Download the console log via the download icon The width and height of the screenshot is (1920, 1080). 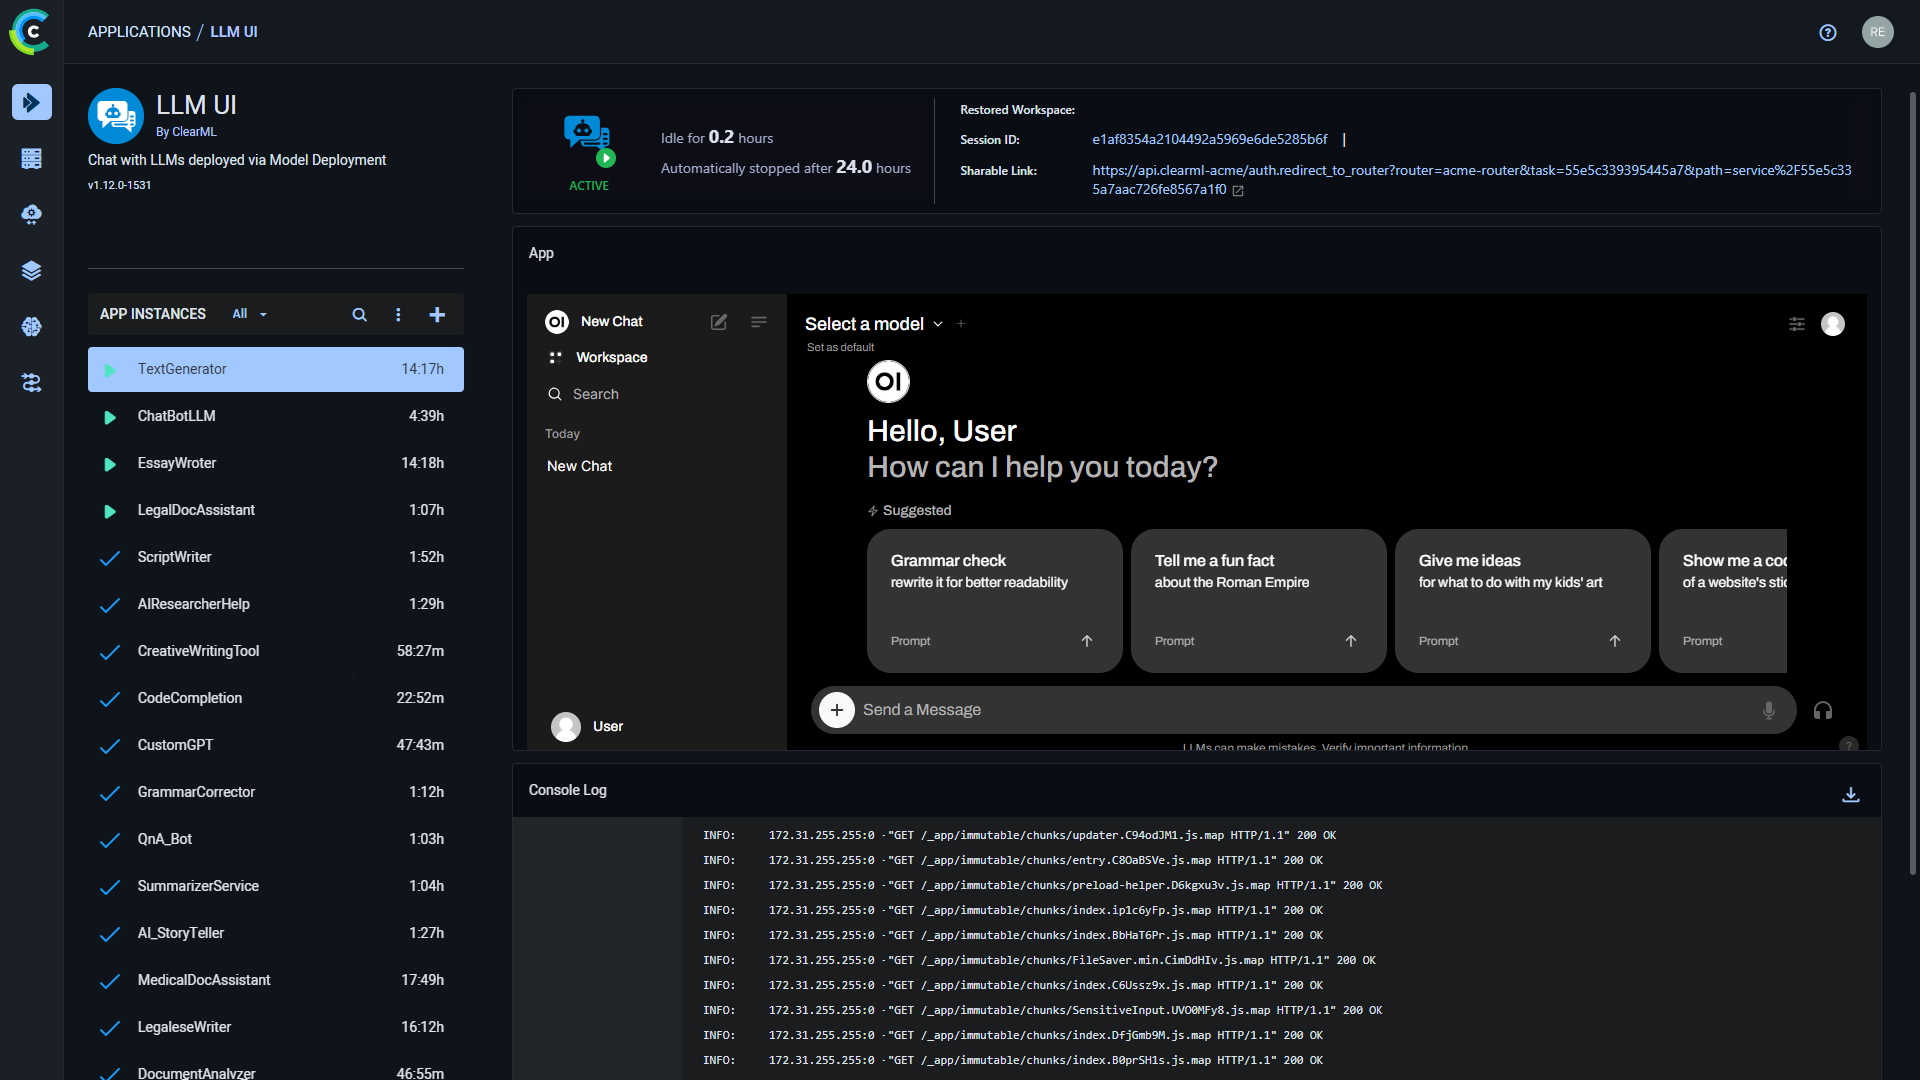click(1851, 793)
